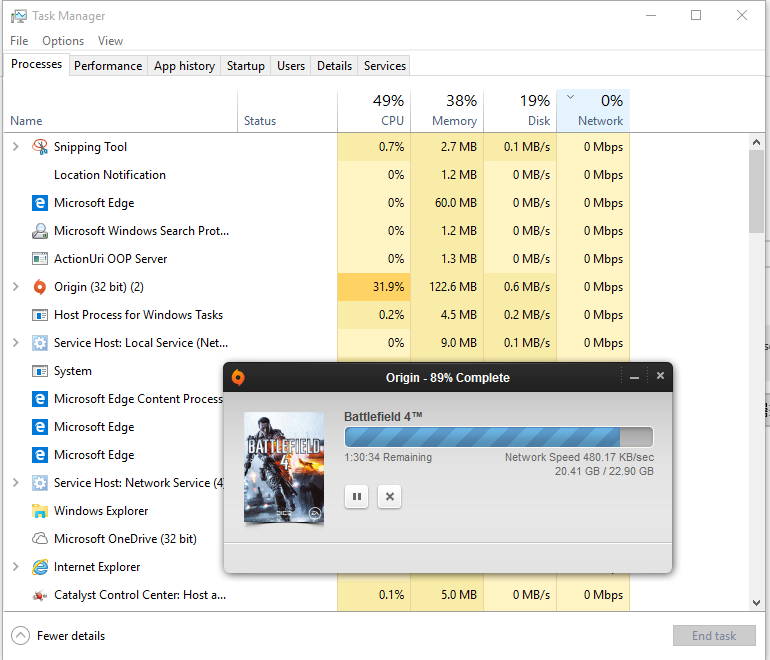Click the System process icon

pos(40,371)
